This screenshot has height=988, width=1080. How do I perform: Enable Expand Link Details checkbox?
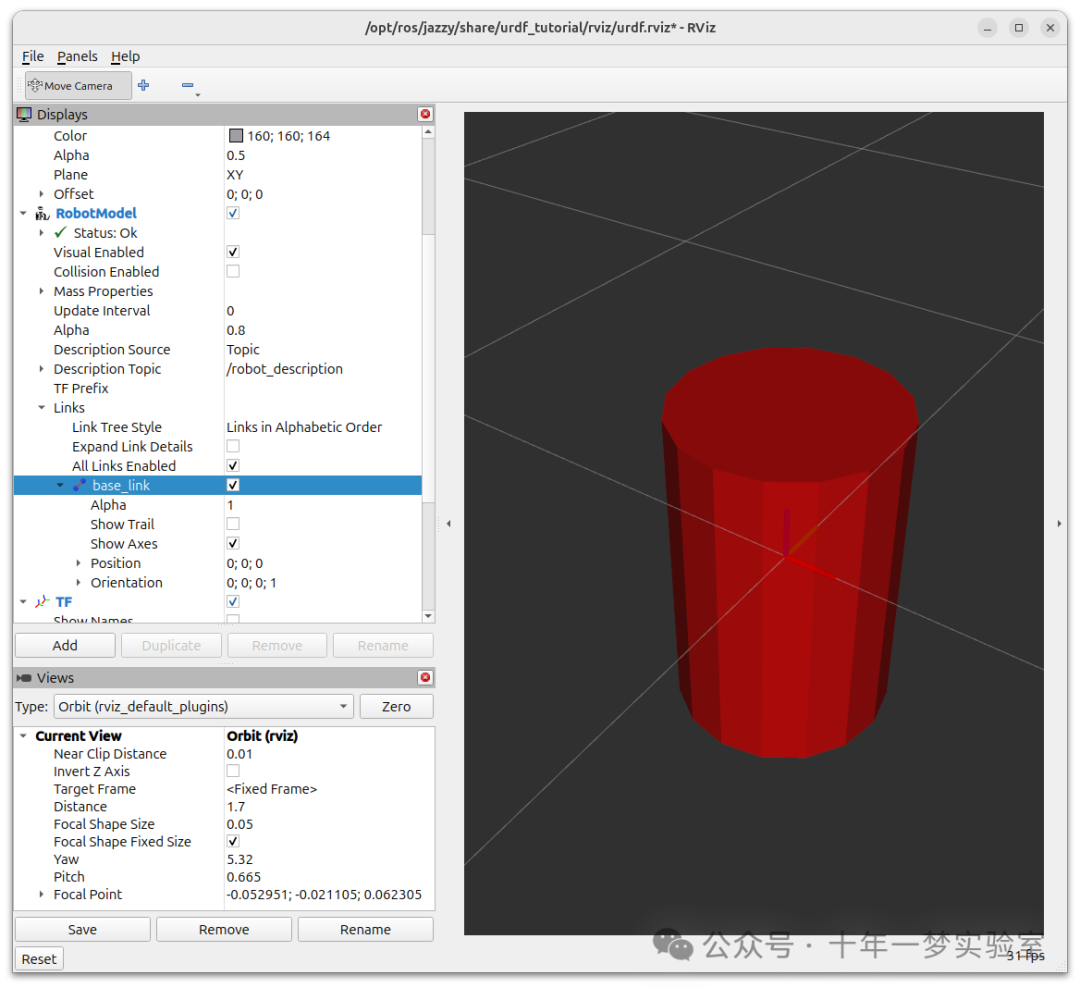tap(233, 446)
